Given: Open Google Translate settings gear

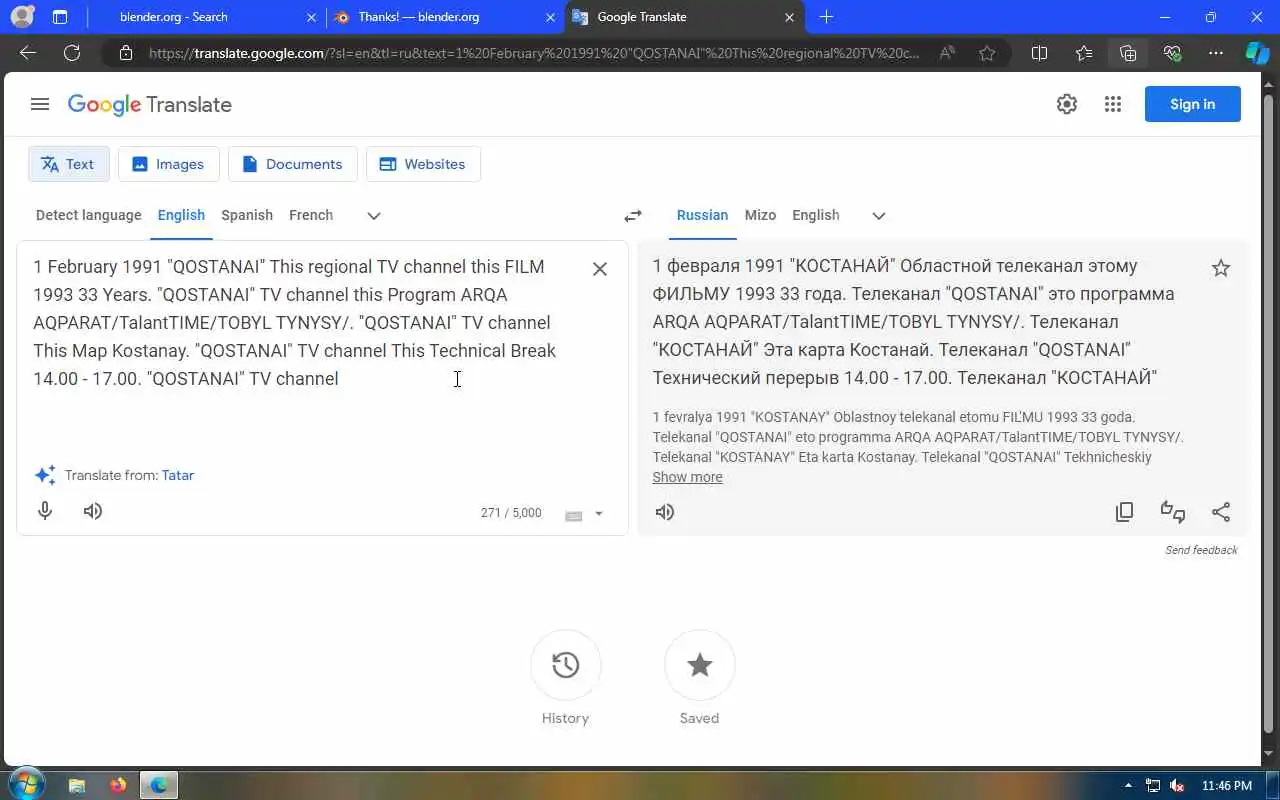Looking at the screenshot, I should 1067,104.
